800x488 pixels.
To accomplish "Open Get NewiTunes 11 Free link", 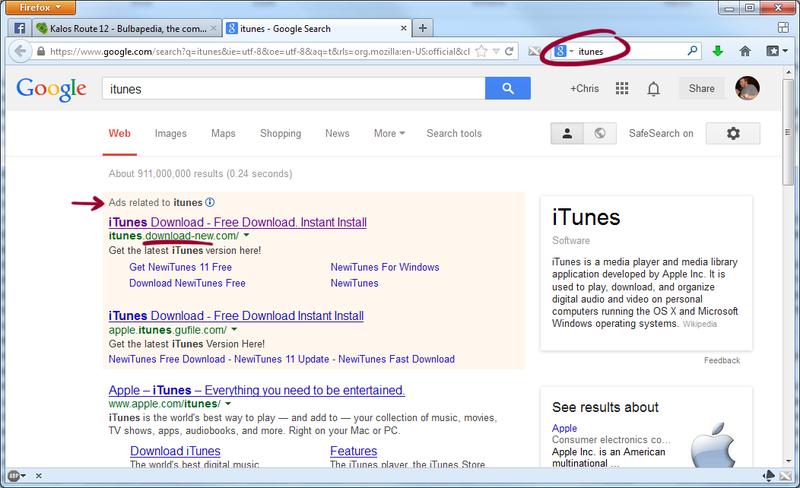I will (181, 267).
